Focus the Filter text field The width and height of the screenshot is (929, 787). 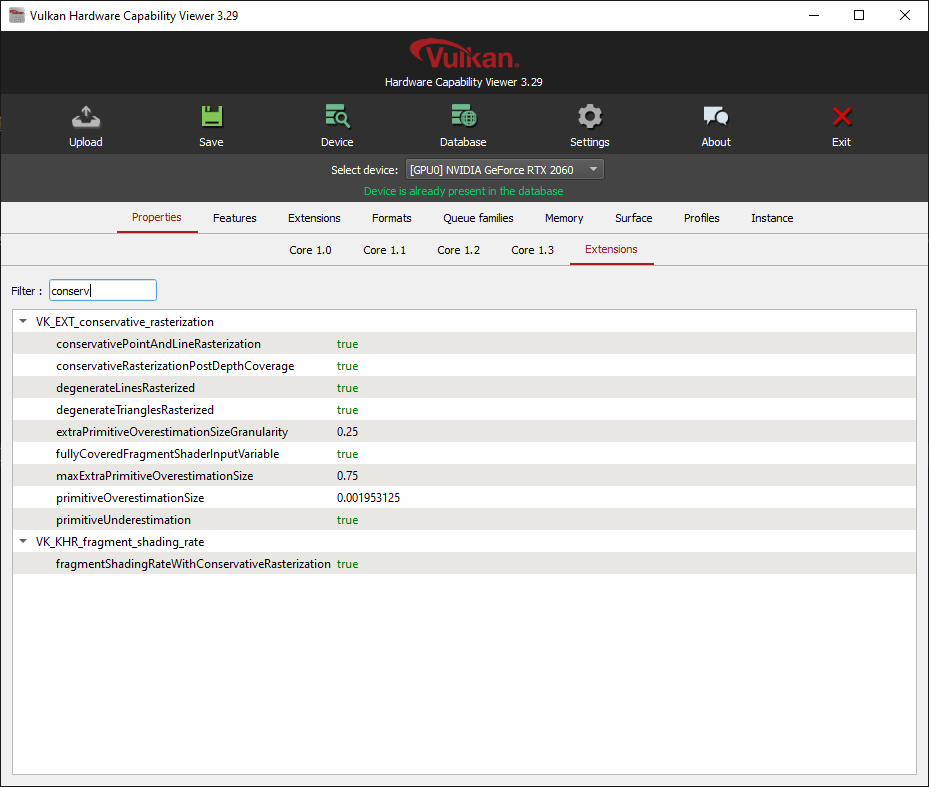coord(102,290)
